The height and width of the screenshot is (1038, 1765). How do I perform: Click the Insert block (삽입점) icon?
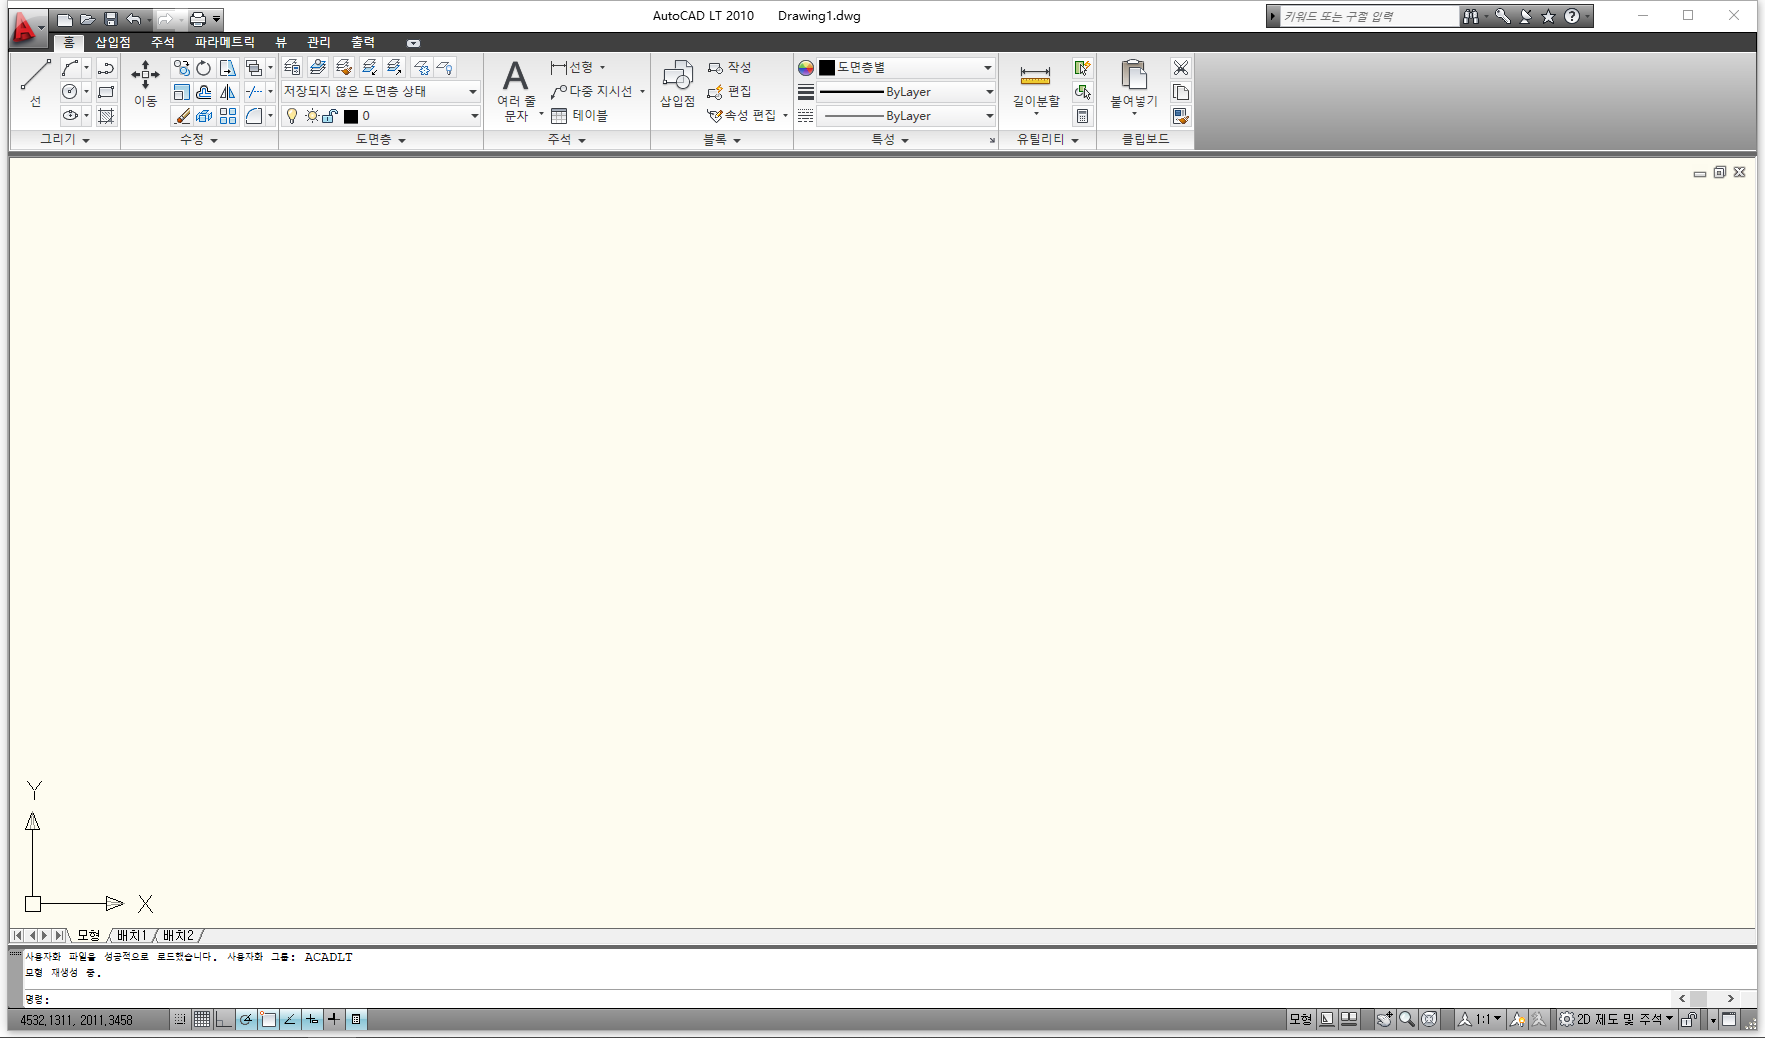click(x=677, y=83)
